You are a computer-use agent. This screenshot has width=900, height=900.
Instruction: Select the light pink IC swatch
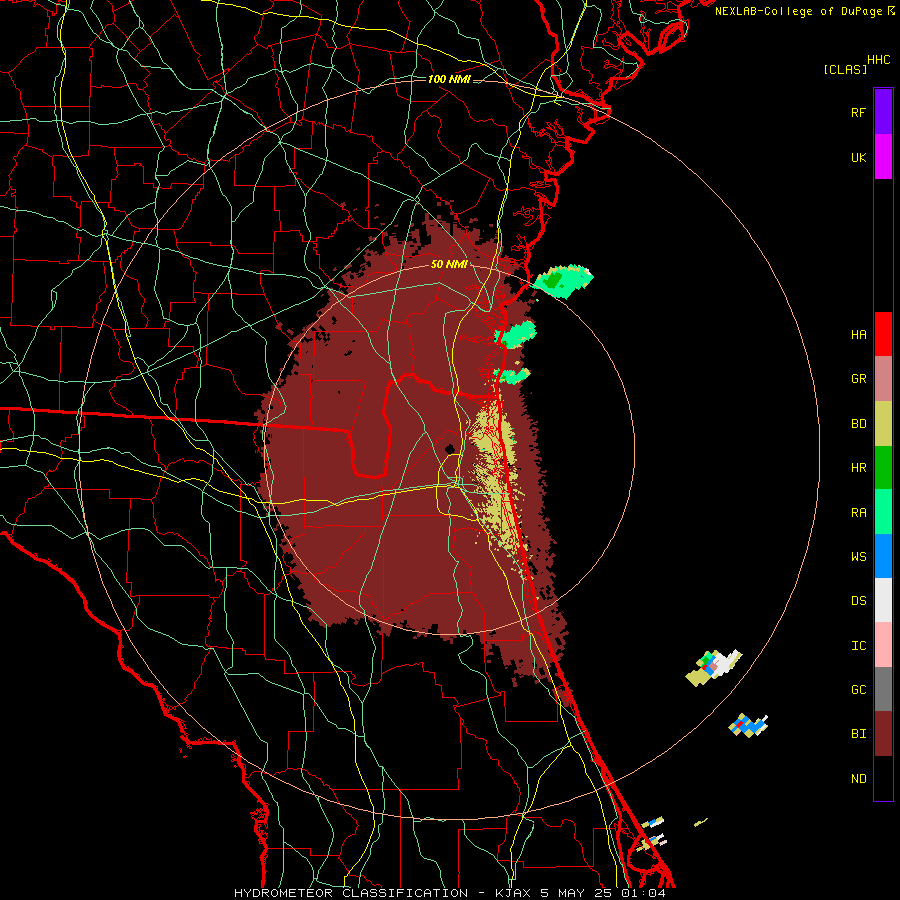coord(883,645)
